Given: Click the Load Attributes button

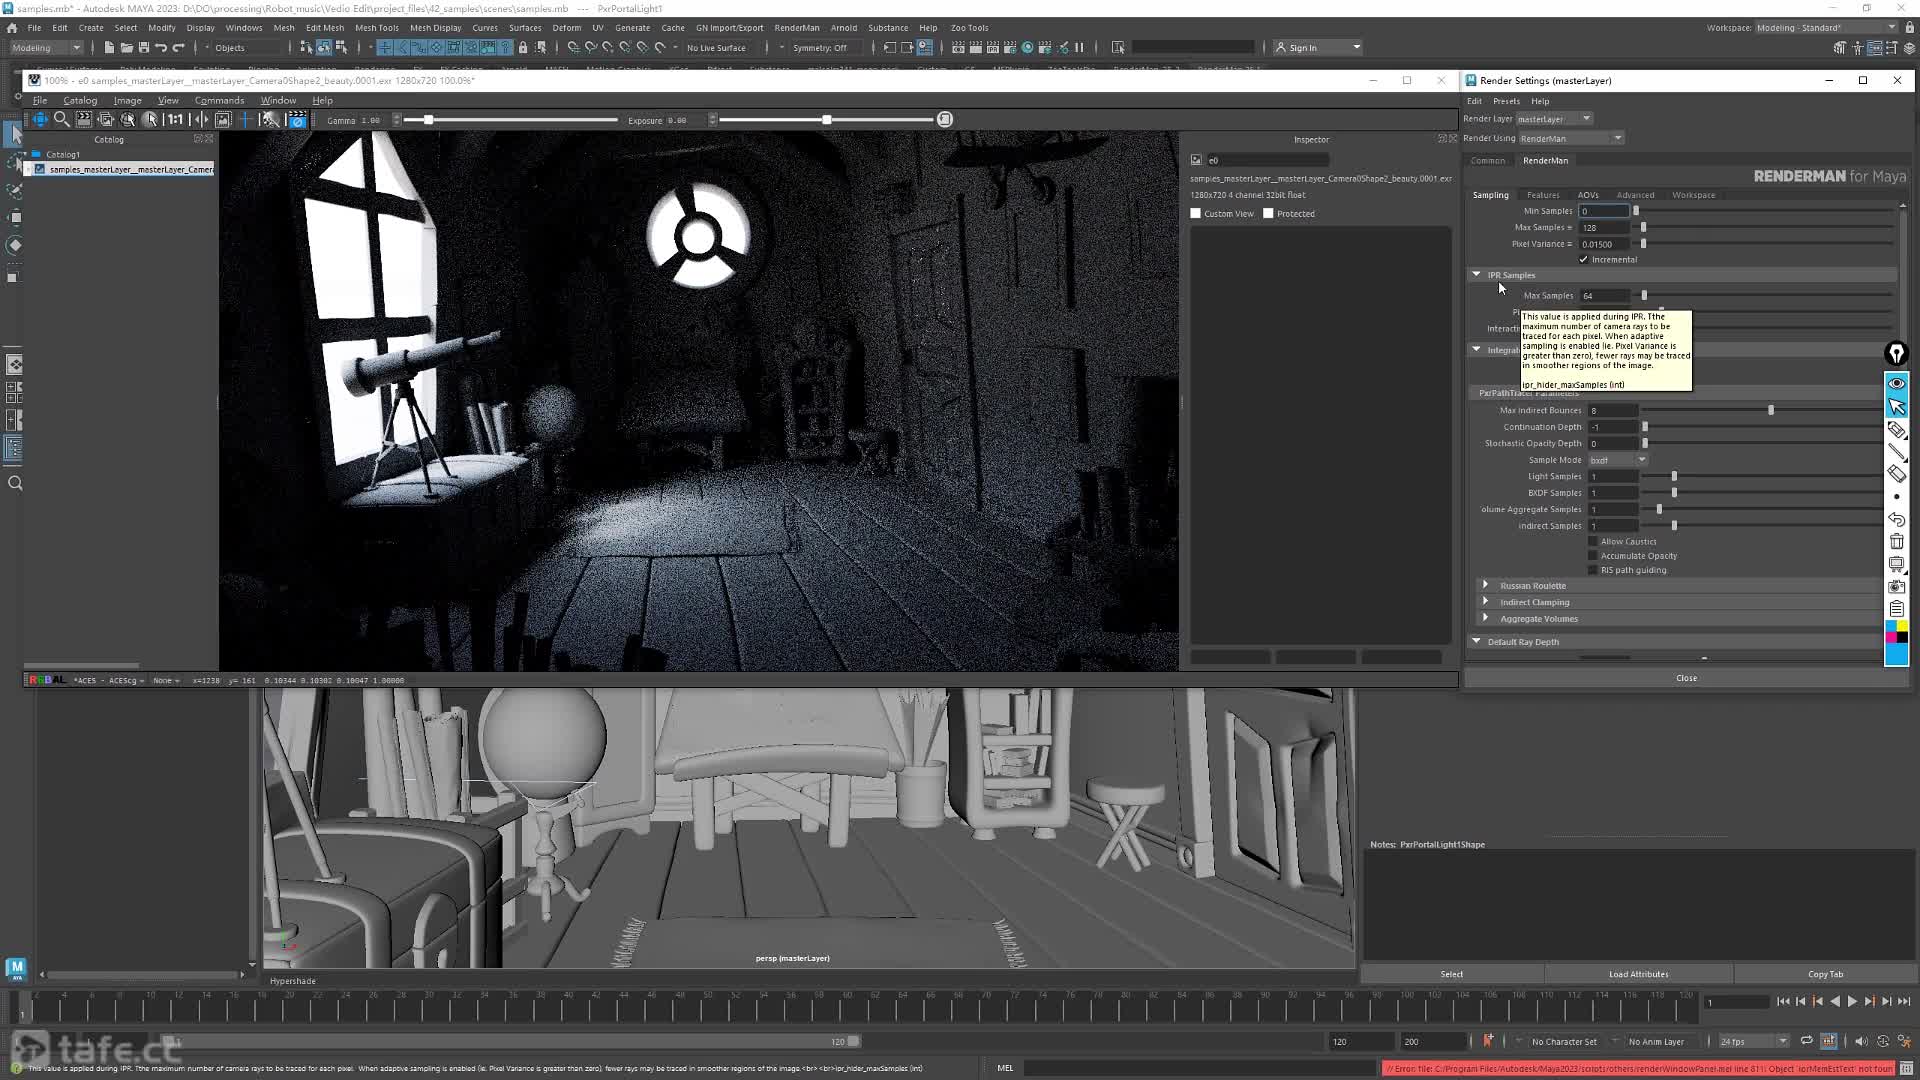Looking at the screenshot, I should 1638,974.
